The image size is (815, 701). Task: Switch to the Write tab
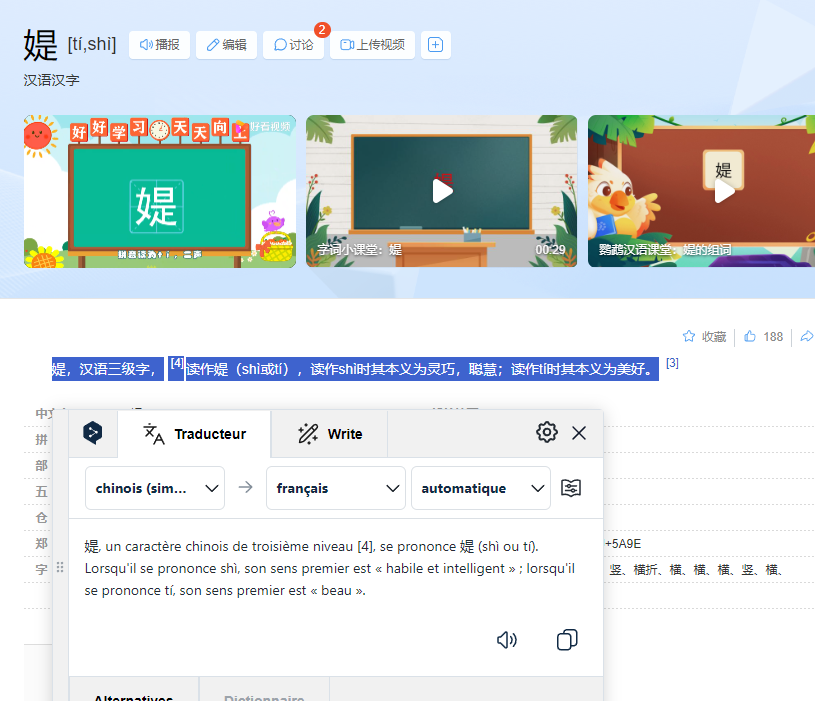point(329,434)
